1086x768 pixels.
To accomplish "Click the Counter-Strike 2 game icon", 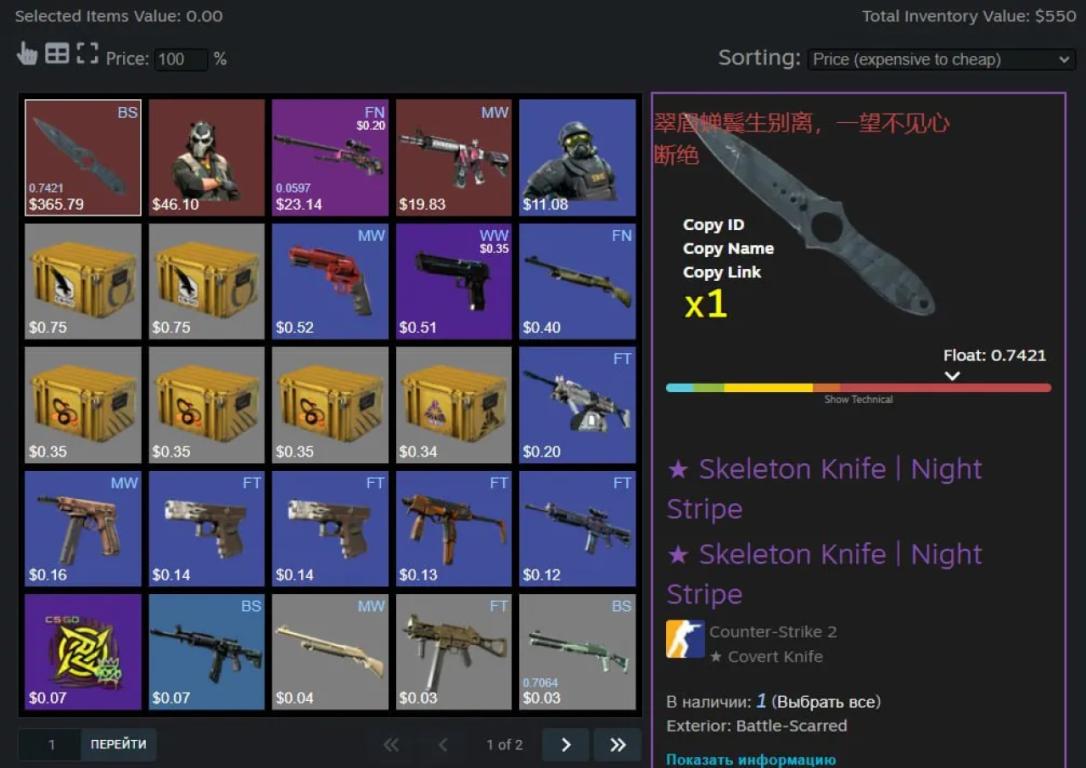I will pos(685,638).
